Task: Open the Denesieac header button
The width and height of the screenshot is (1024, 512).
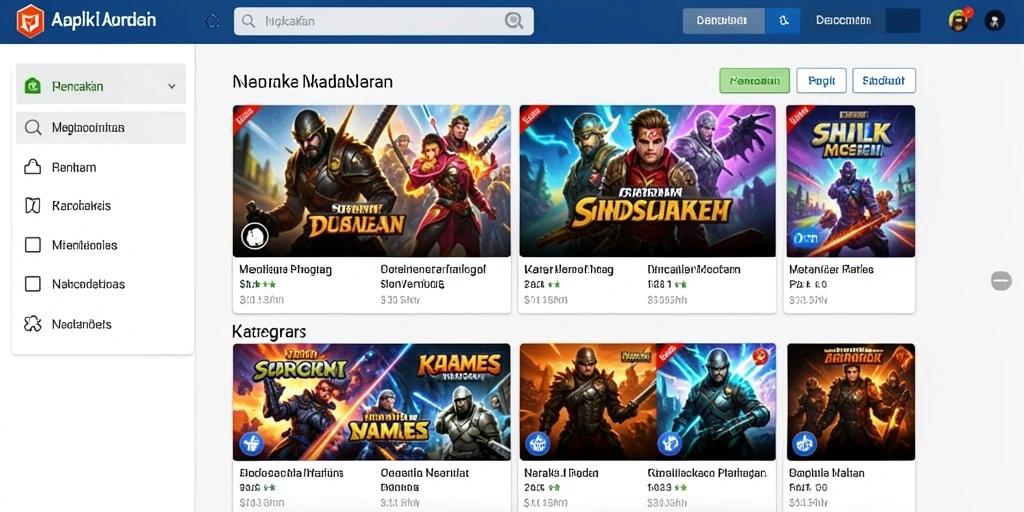Action: tap(723, 21)
